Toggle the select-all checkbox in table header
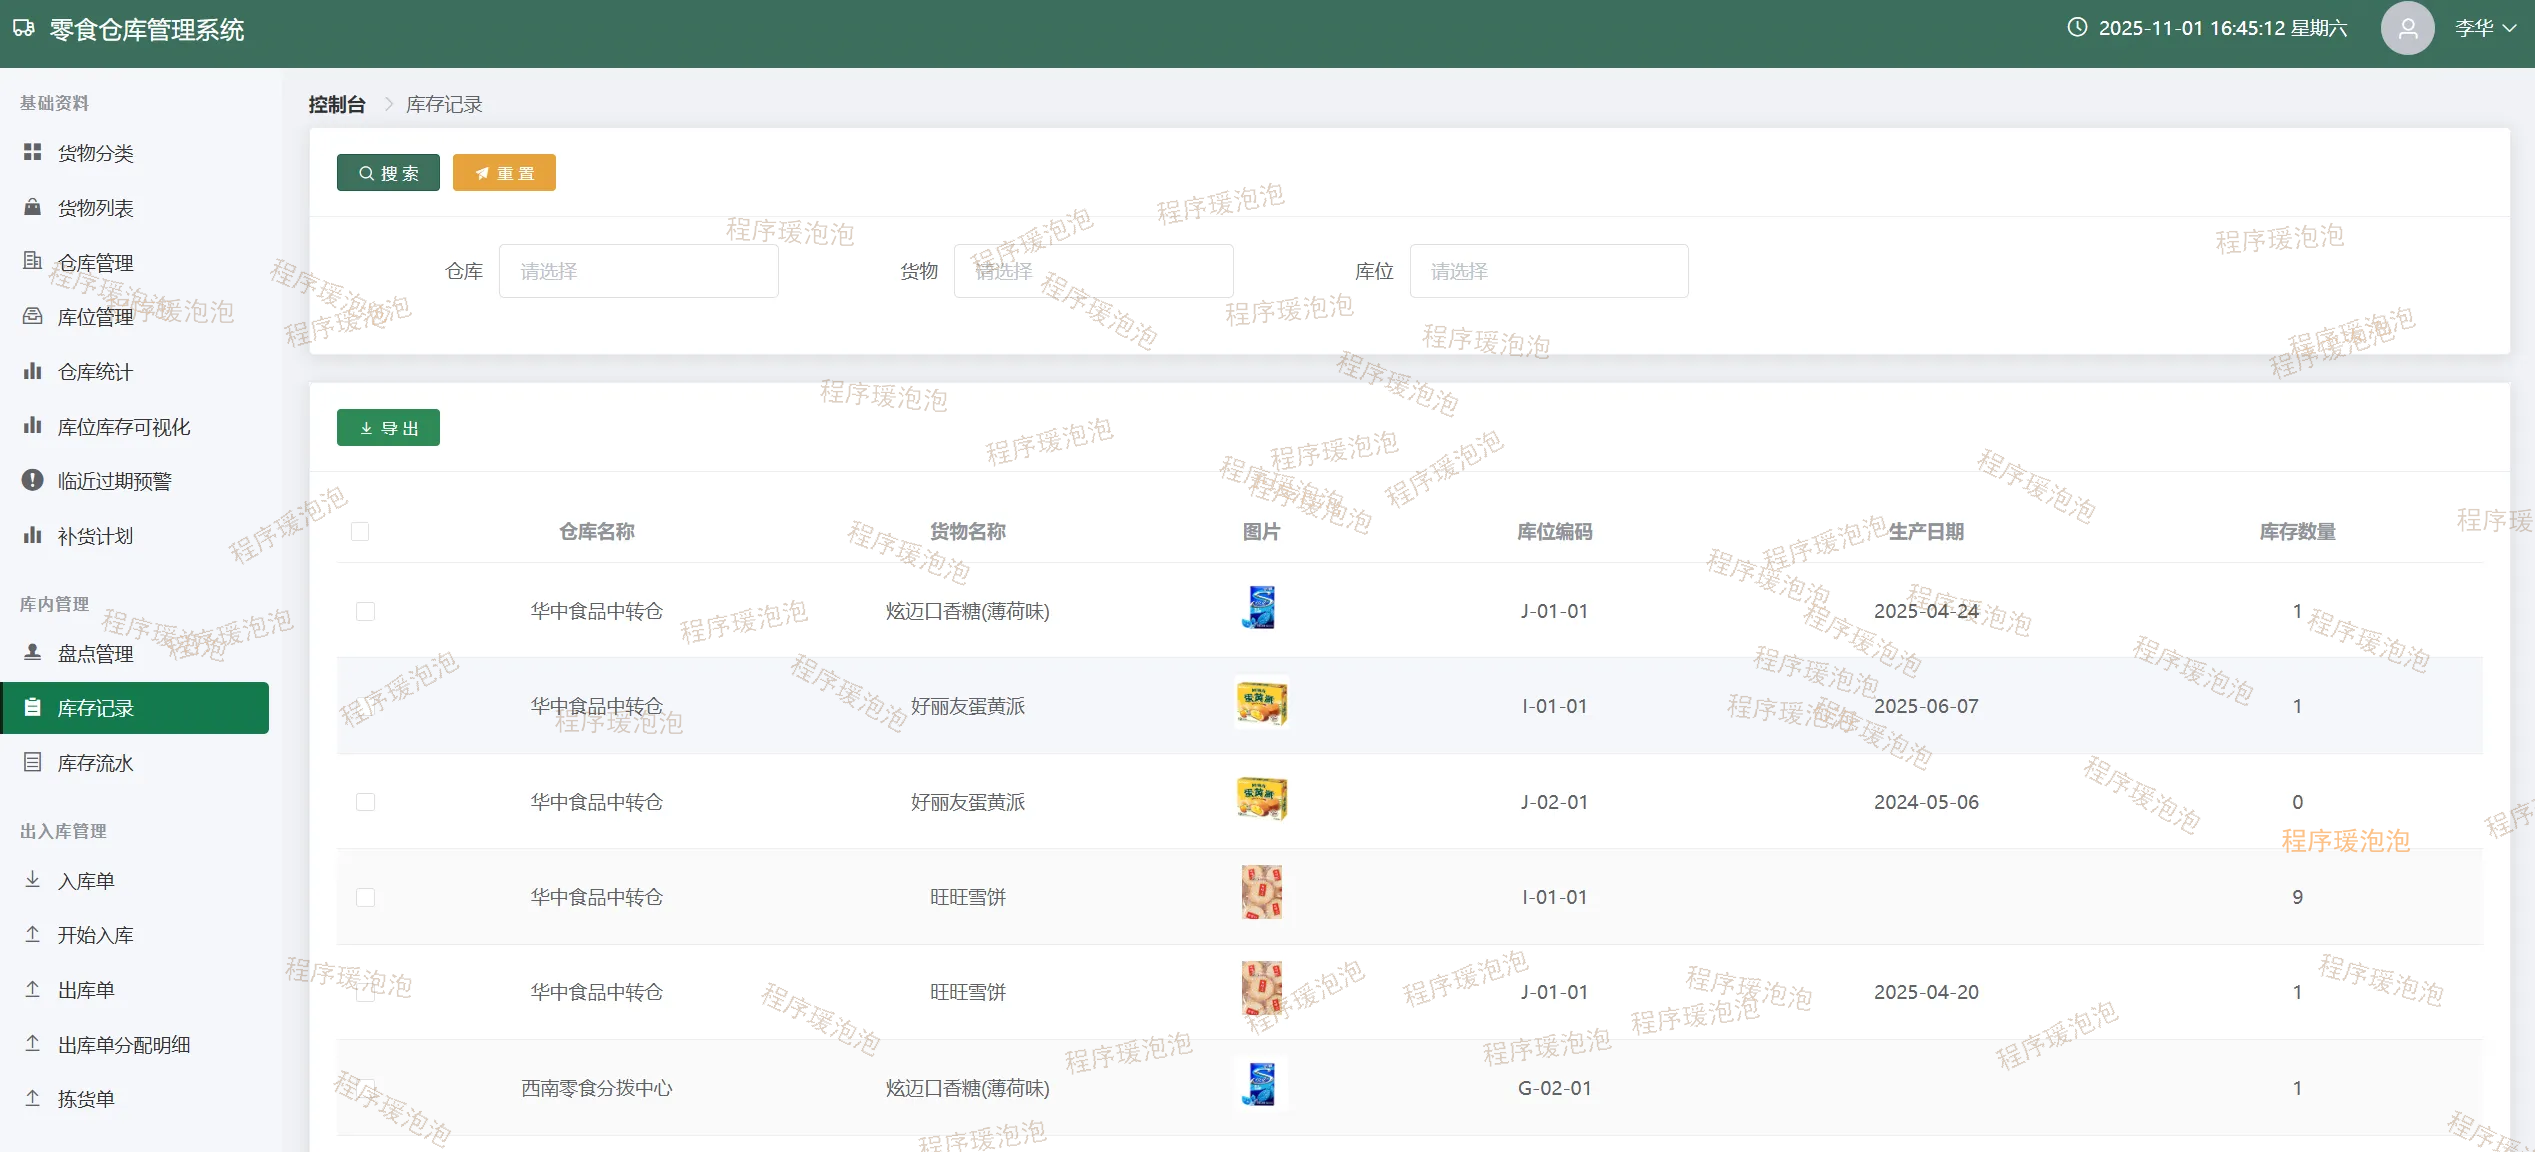This screenshot has height=1152, width=2535. click(x=360, y=531)
